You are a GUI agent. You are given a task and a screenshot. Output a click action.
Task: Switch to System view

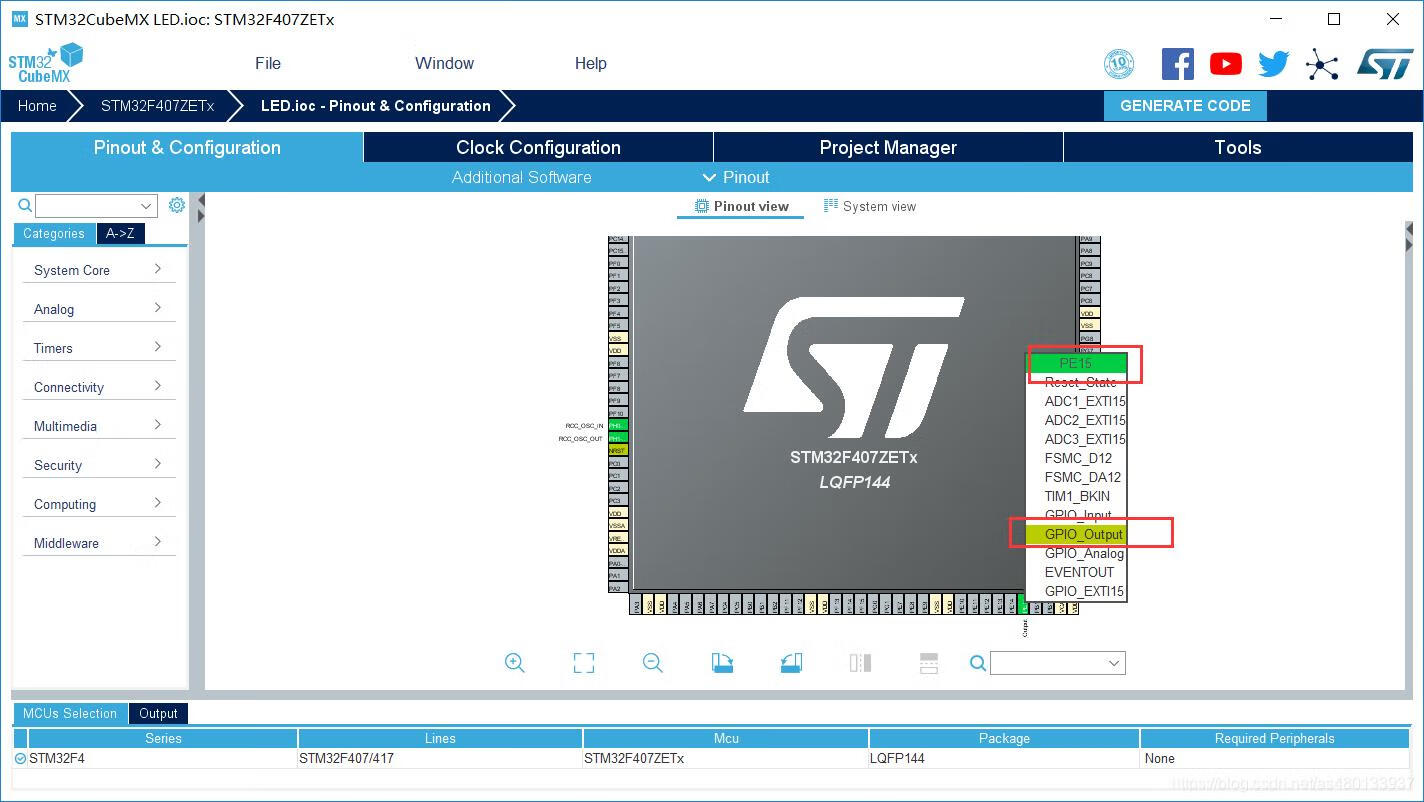(x=869, y=206)
